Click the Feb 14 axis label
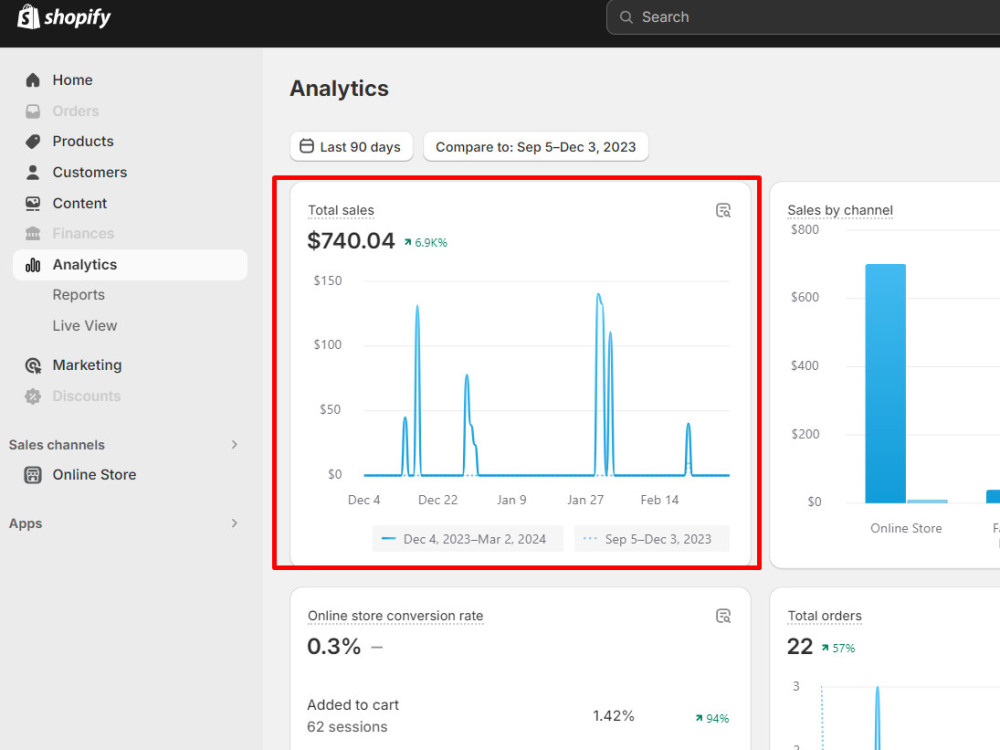The image size is (1000, 750). point(659,500)
